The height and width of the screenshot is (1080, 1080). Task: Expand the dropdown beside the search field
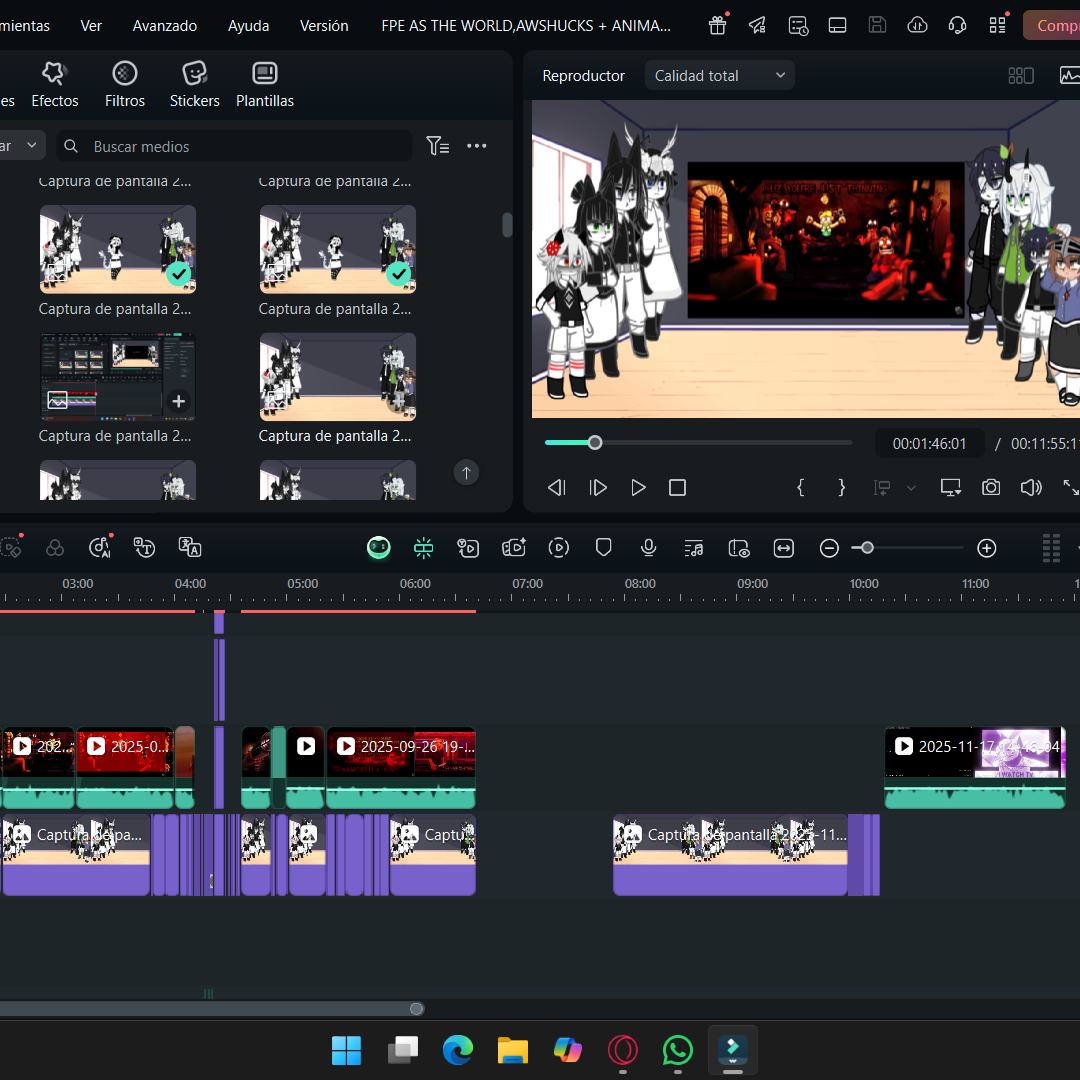(x=23, y=145)
